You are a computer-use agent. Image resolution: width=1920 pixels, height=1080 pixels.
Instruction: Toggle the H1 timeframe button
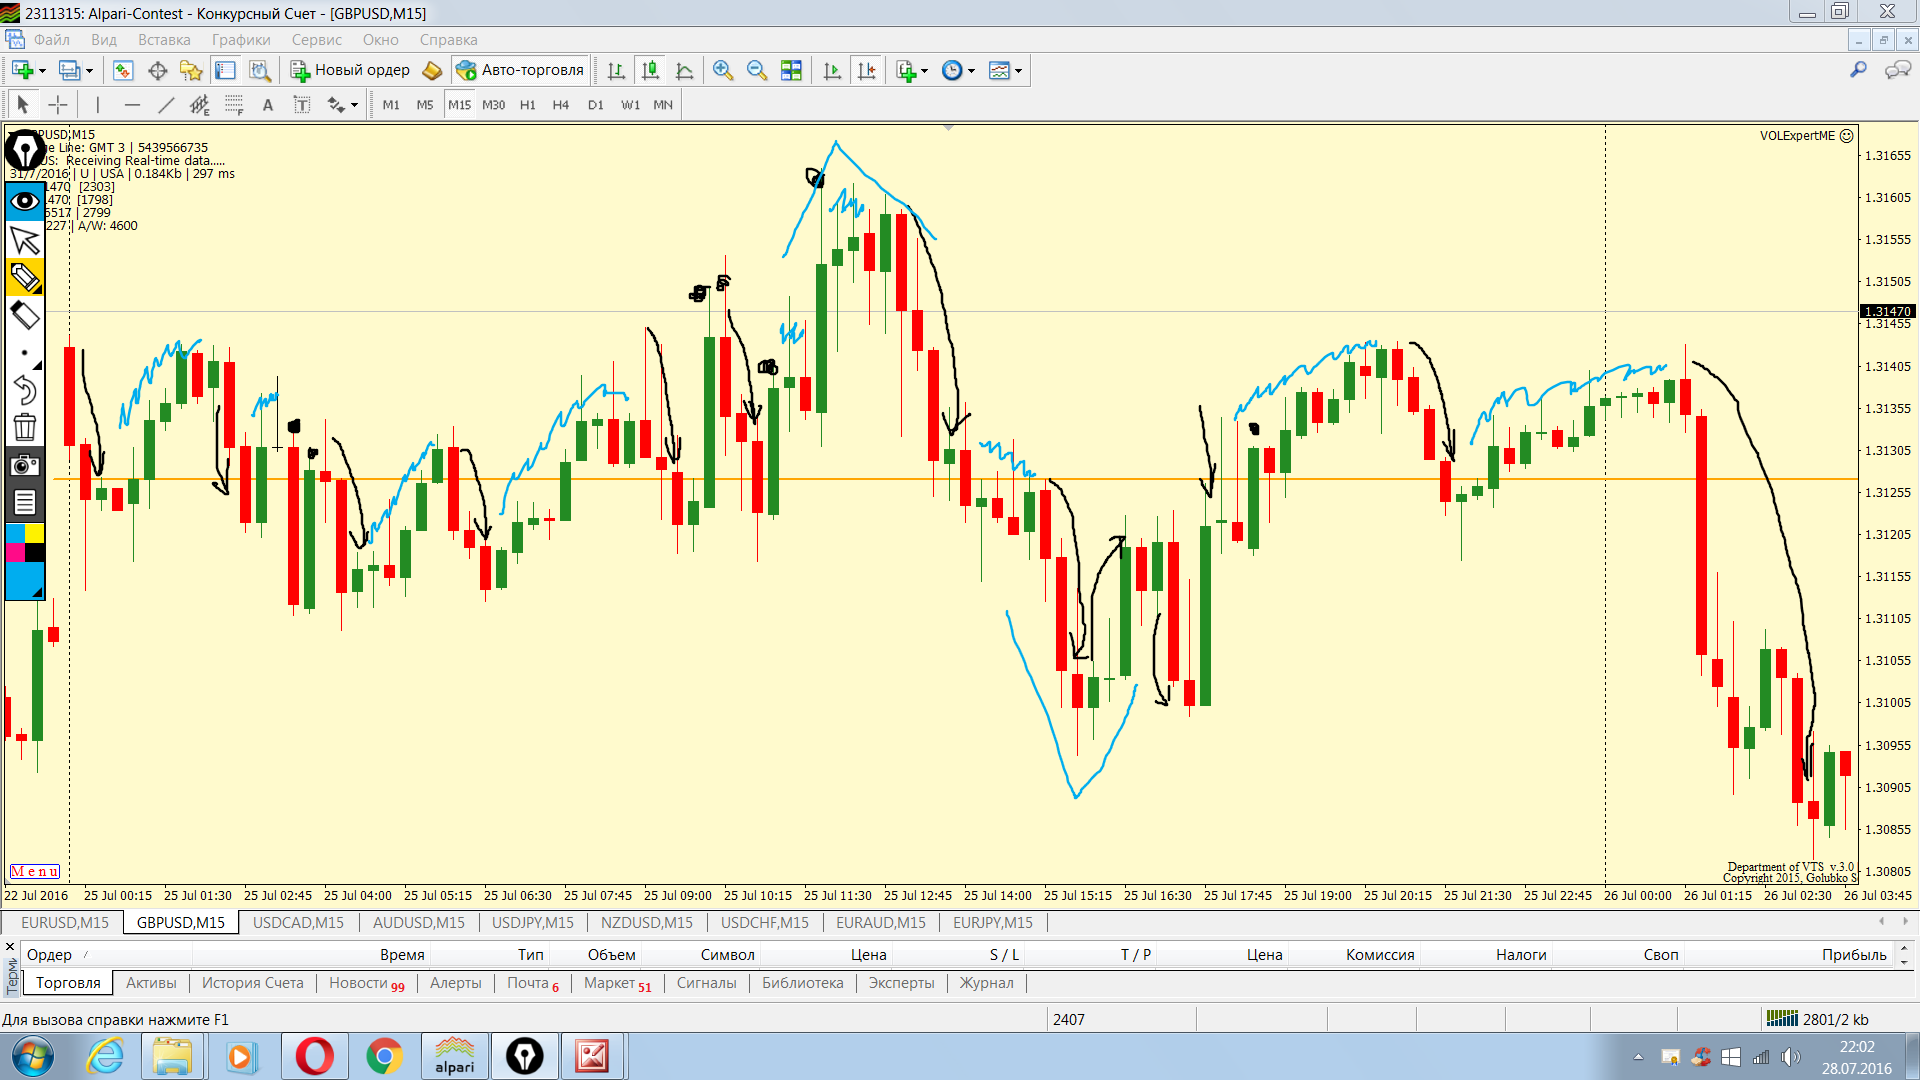coord(527,105)
